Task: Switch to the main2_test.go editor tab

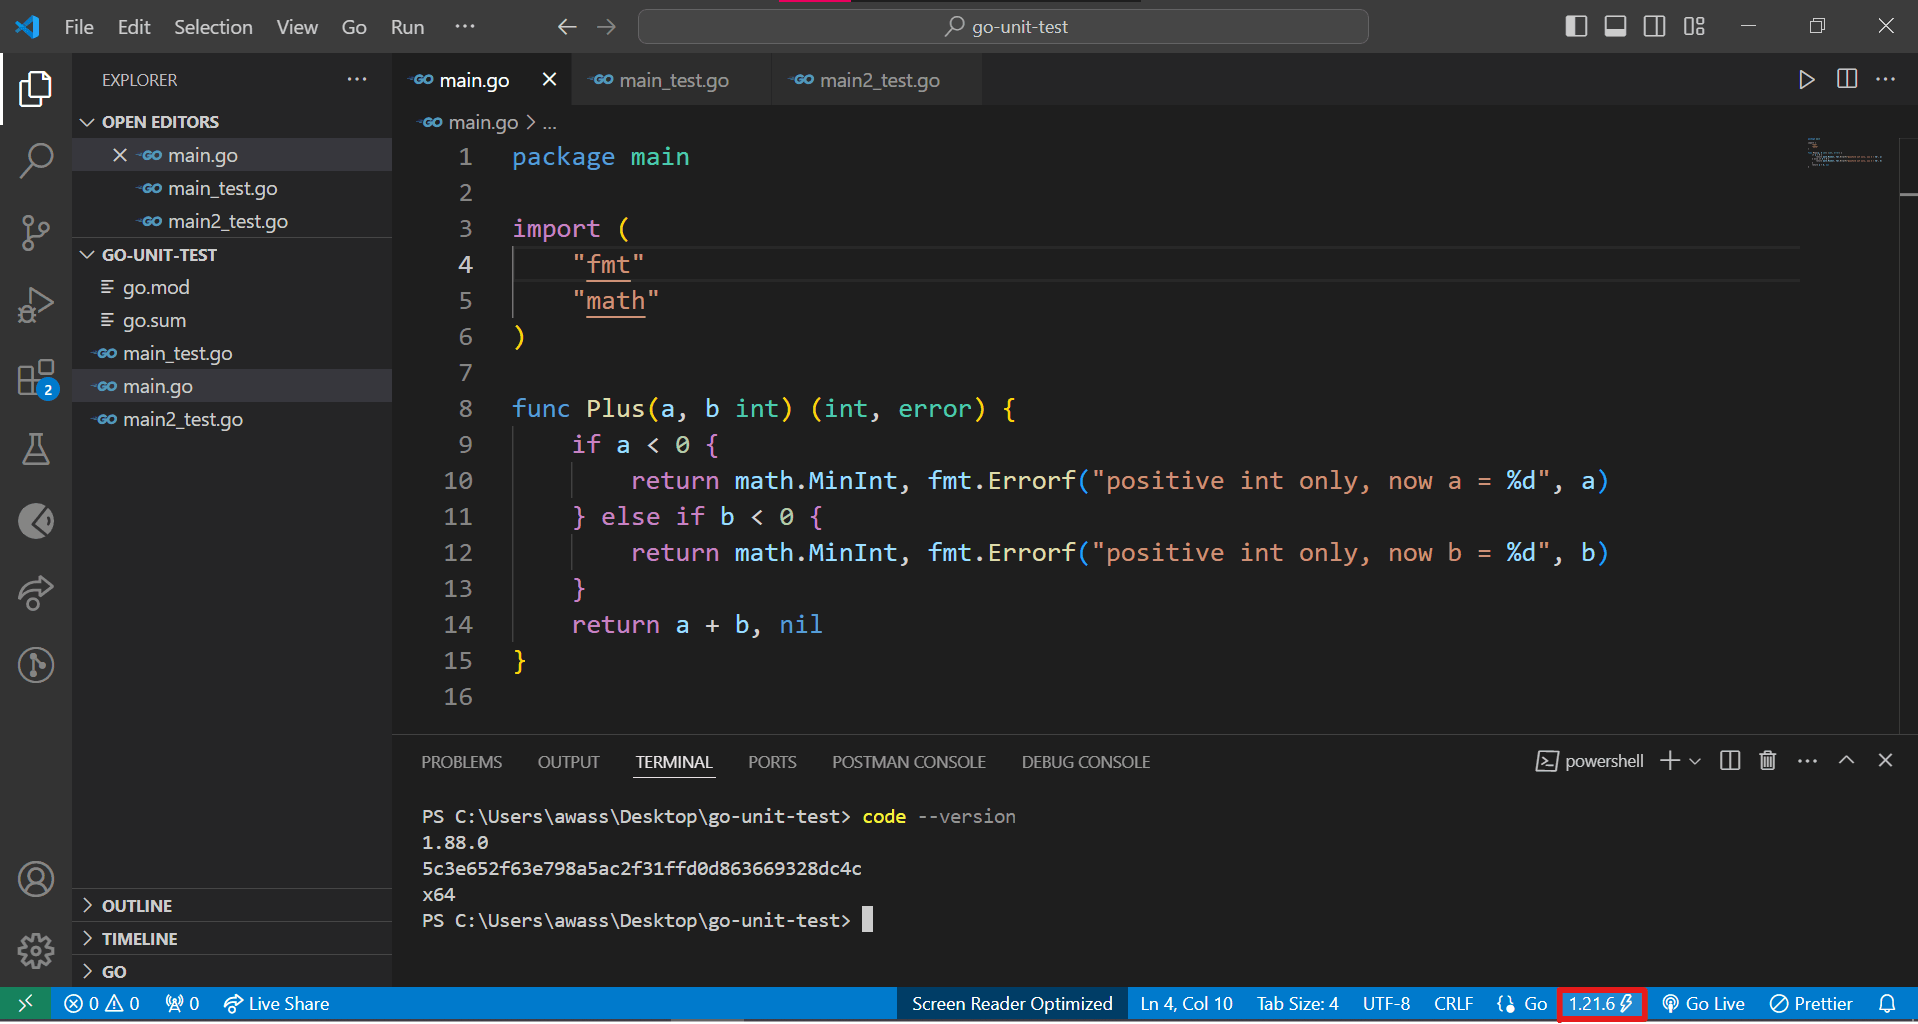Action: coord(878,80)
